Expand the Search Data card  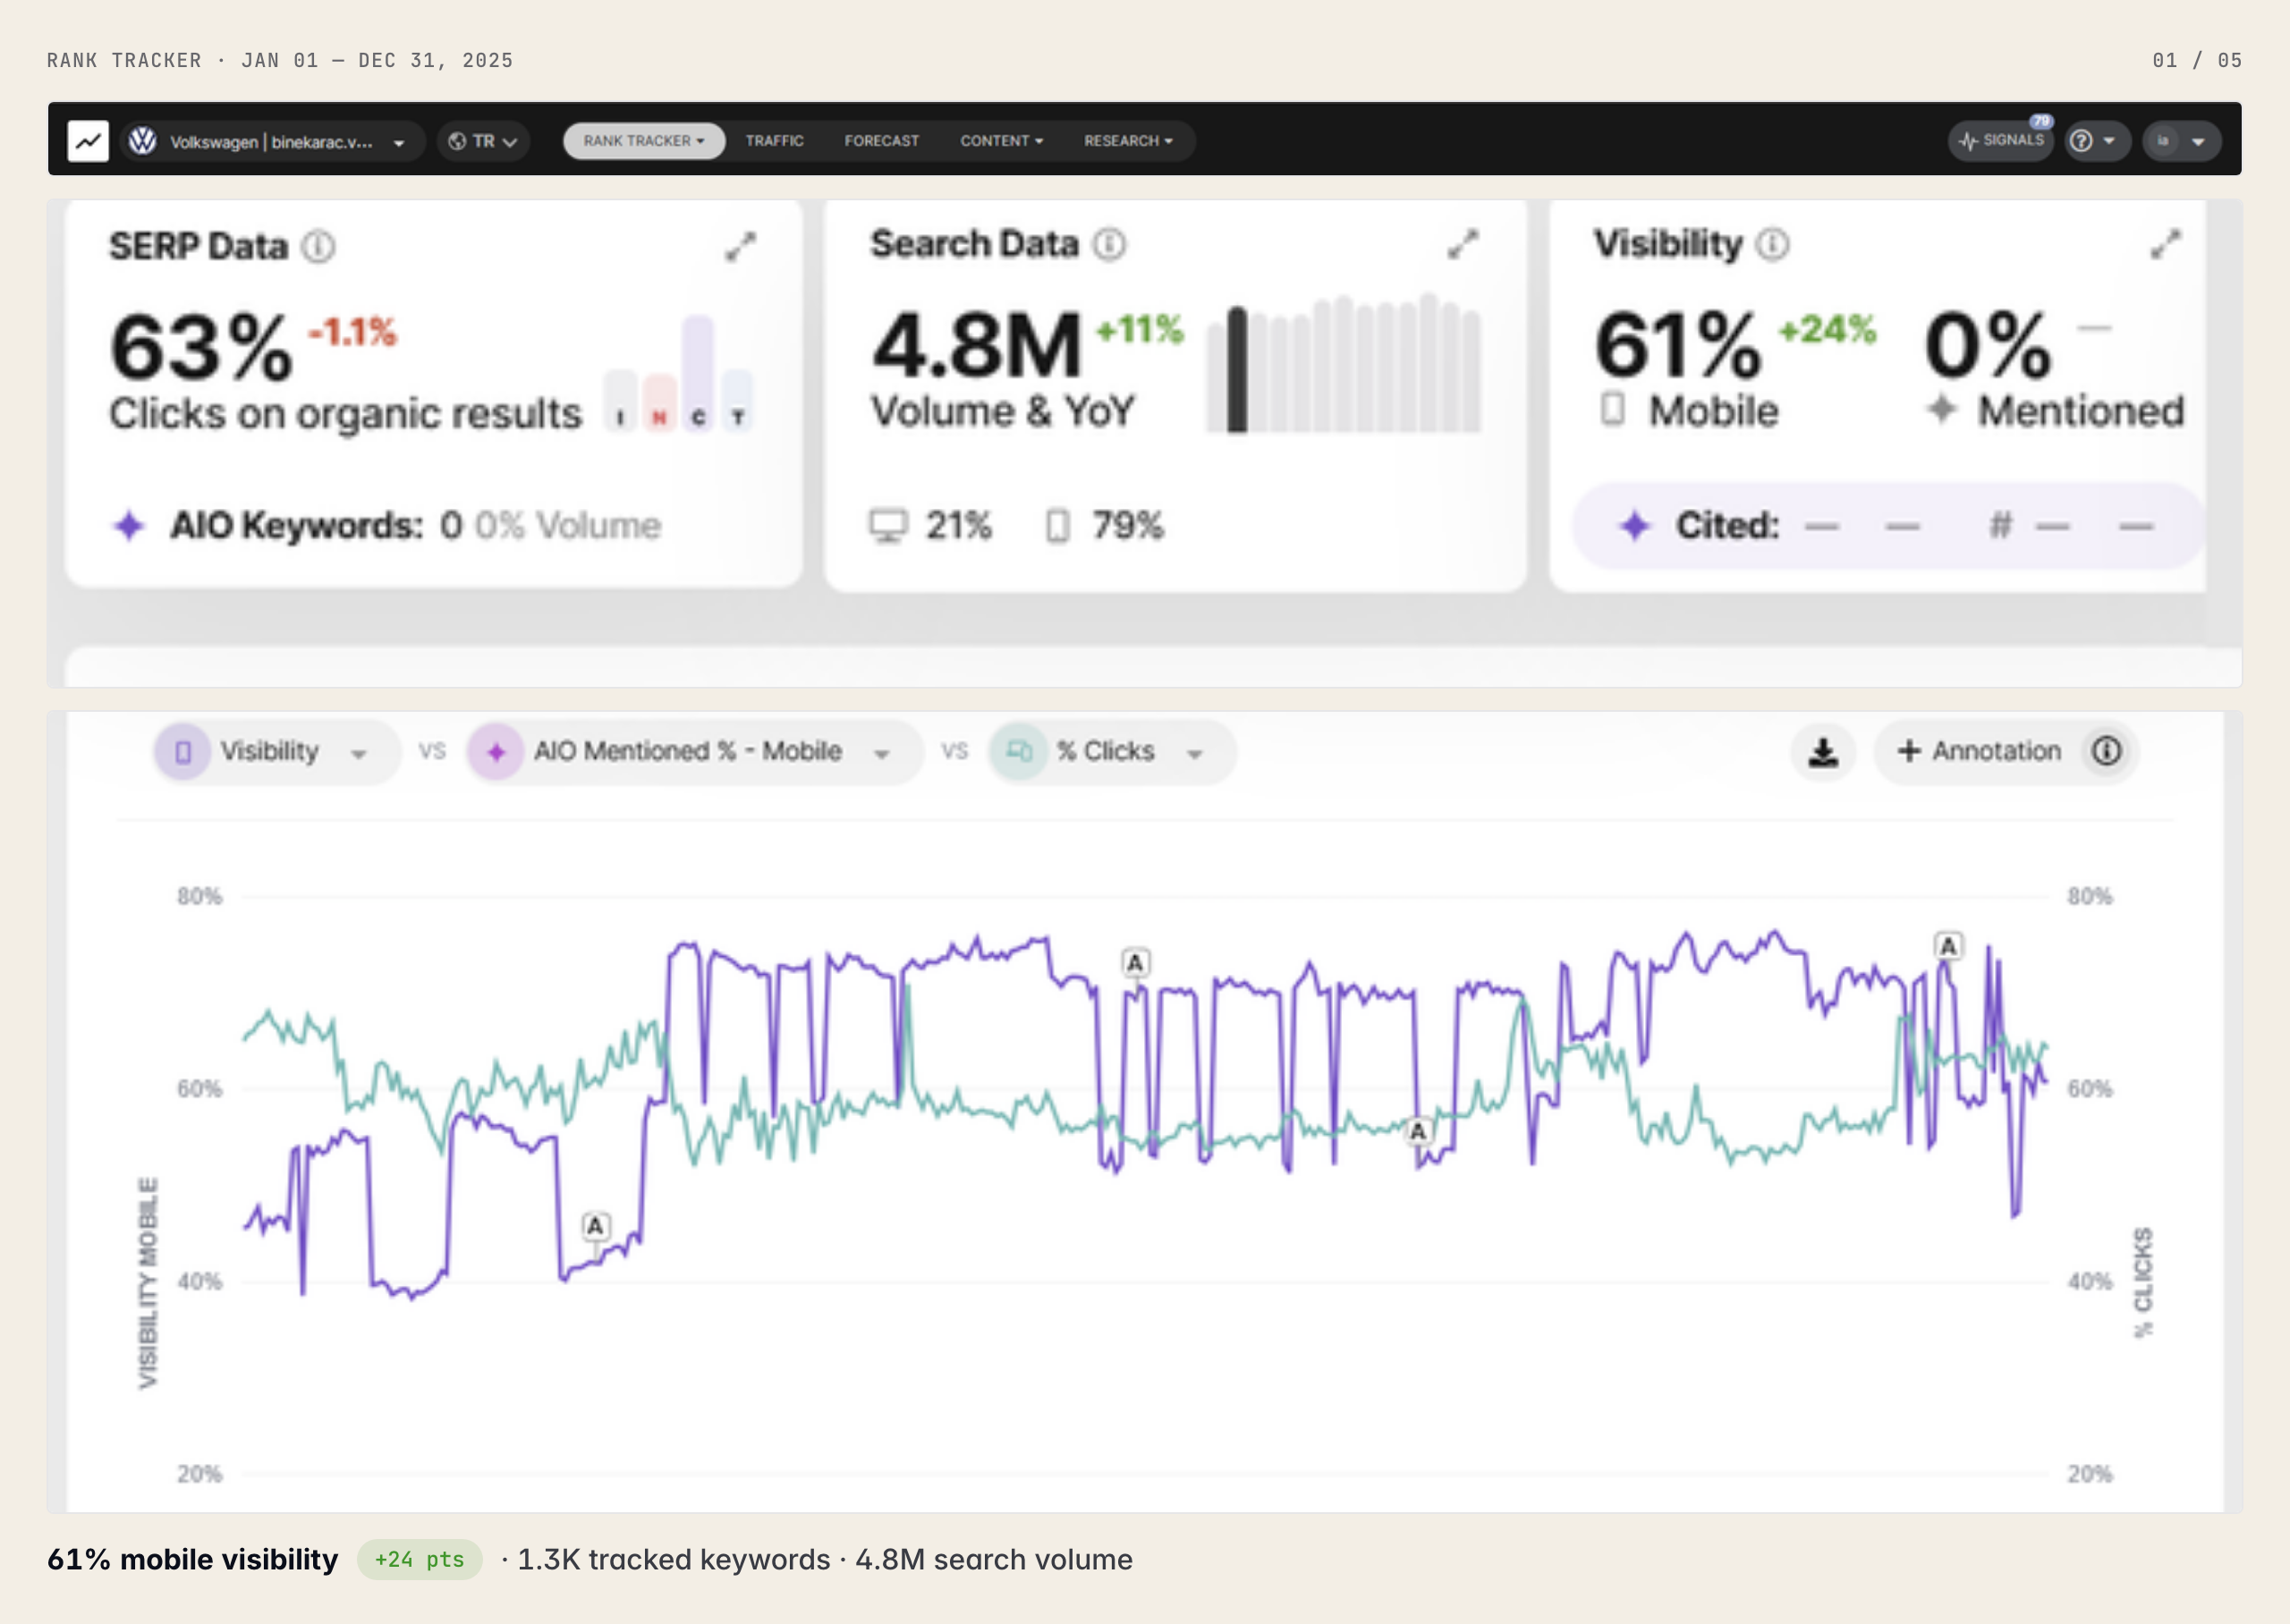[x=1462, y=244]
